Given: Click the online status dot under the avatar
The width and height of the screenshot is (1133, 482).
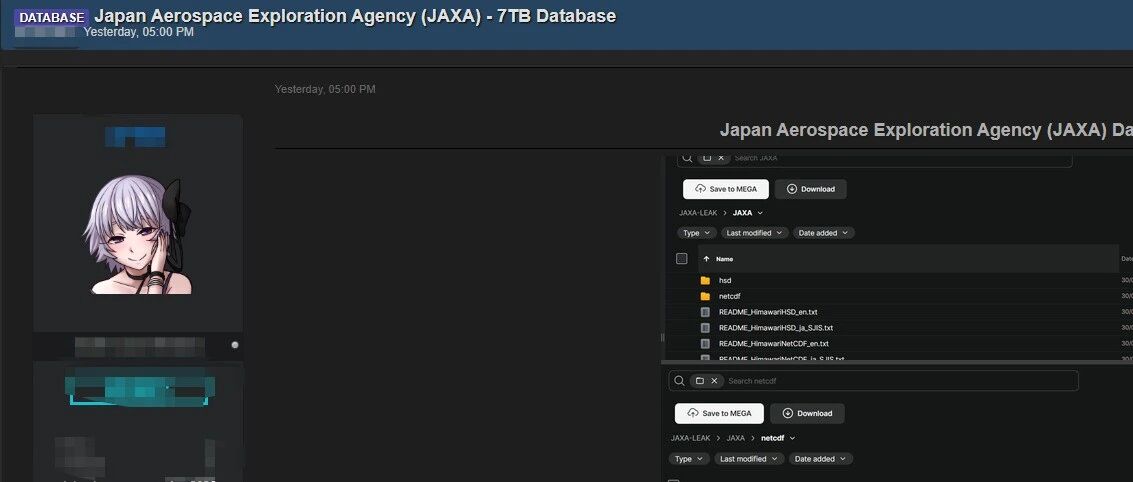Looking at the screenshot, I should [x=235, y=345].
